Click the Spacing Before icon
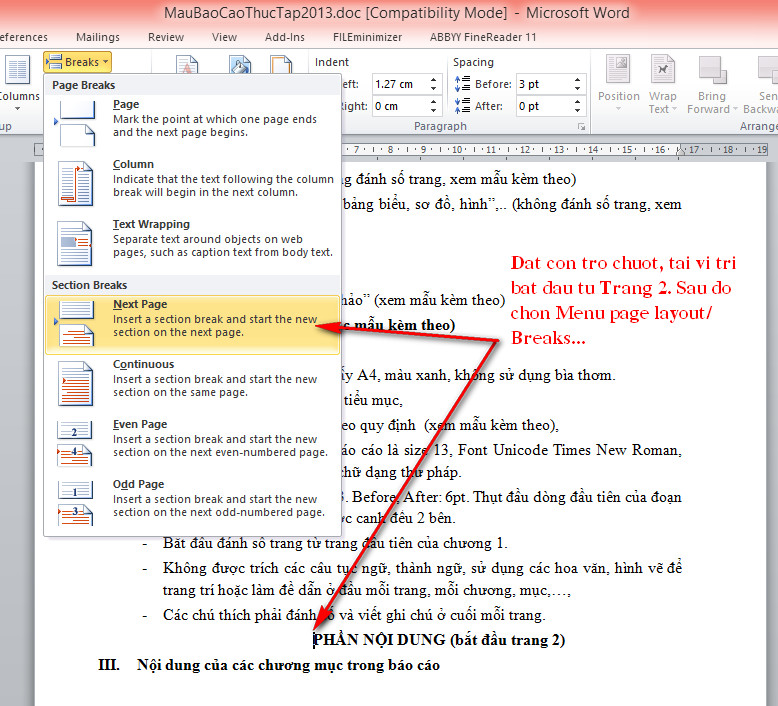 pos(462,84)
